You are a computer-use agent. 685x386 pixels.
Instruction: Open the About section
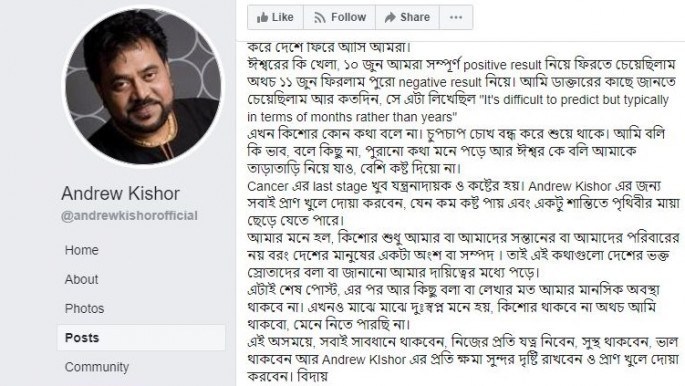click(82, 279)
